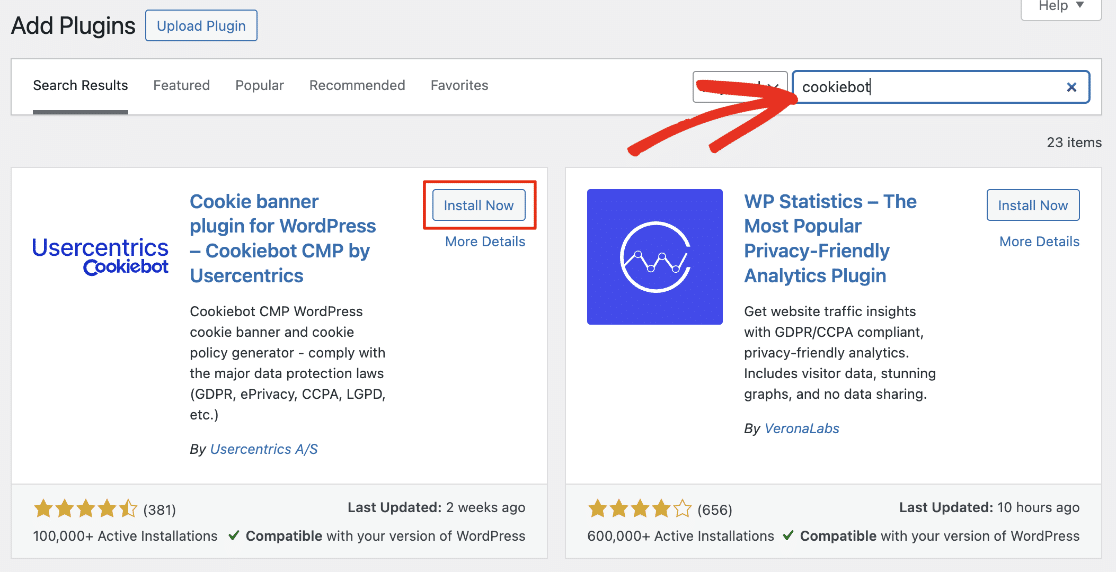Screen dimensions: 1116x572
Task: Click the WP Statistics plugin icon
Action: 655,257
